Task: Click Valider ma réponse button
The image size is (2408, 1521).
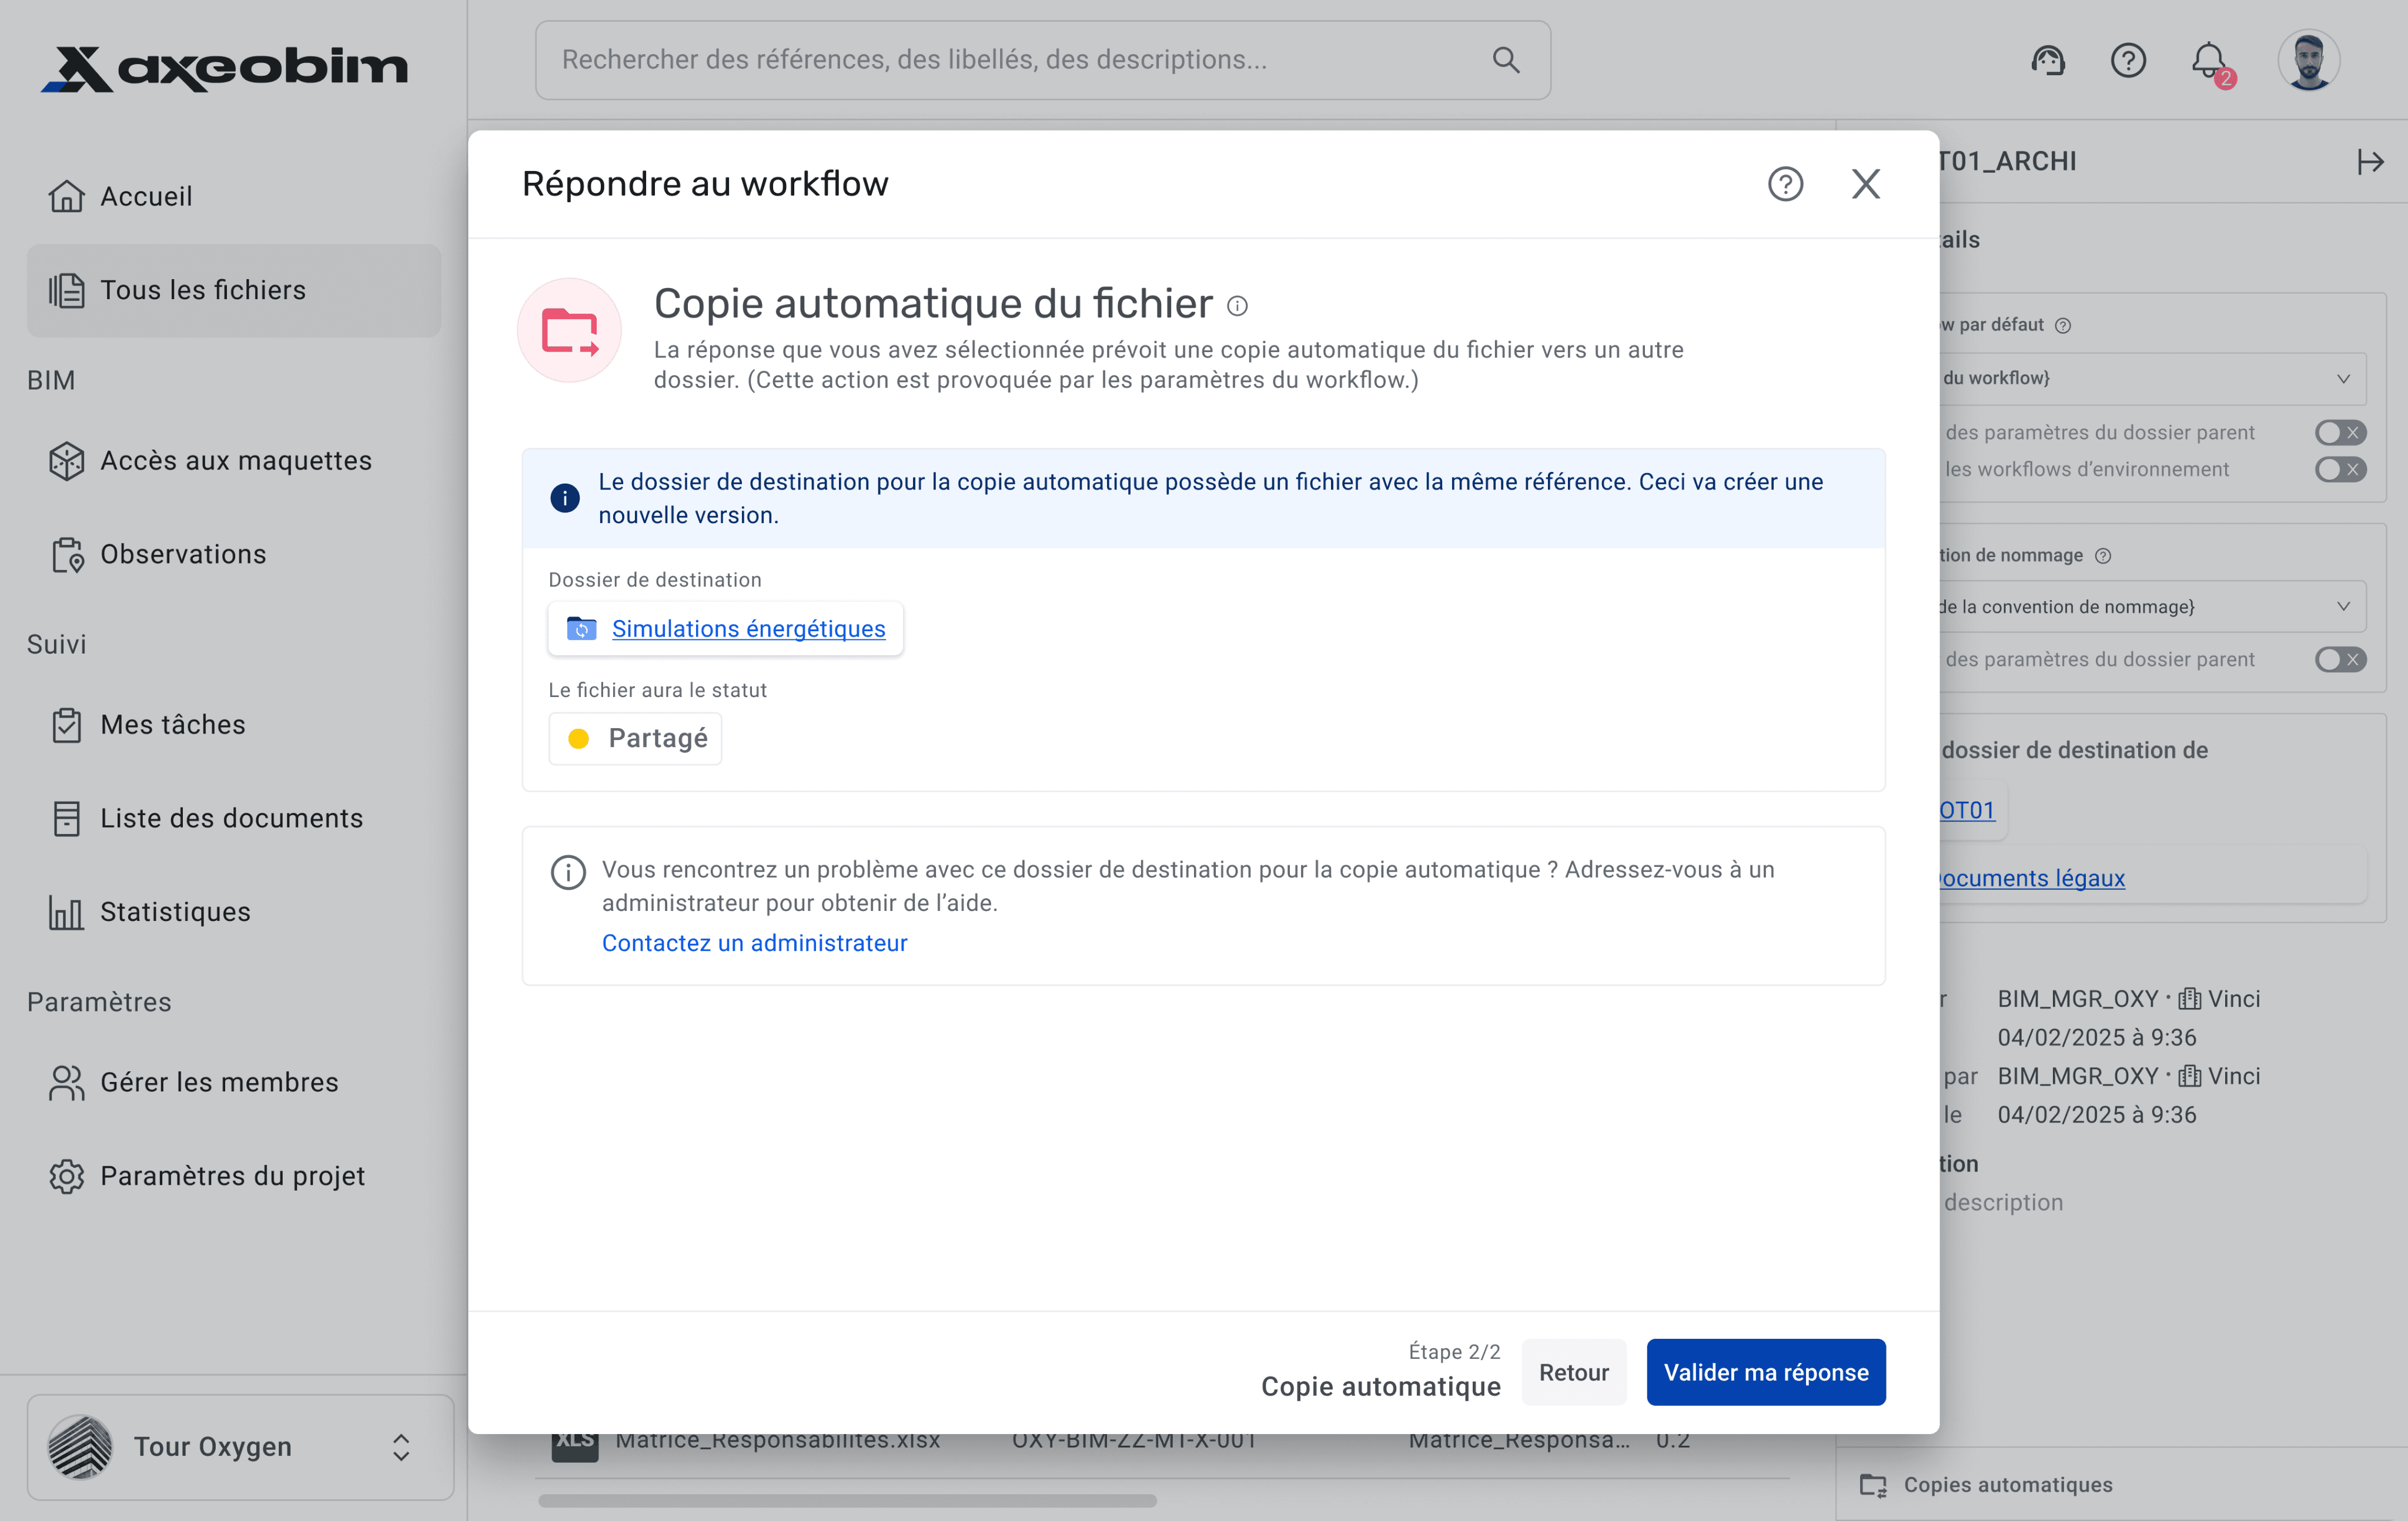Action: tap(1765, 1372)
